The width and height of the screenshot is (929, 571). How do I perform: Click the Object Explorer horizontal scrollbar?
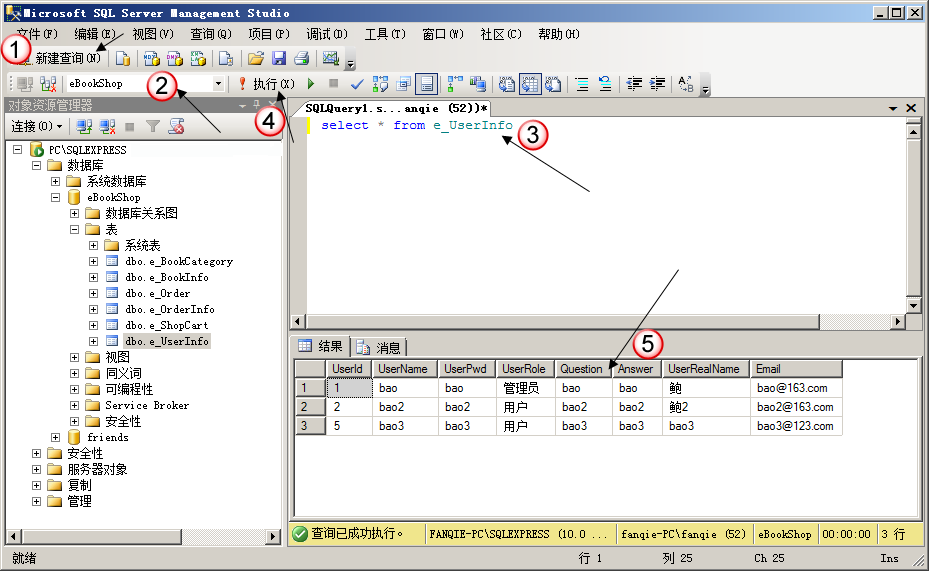(143, 537)
